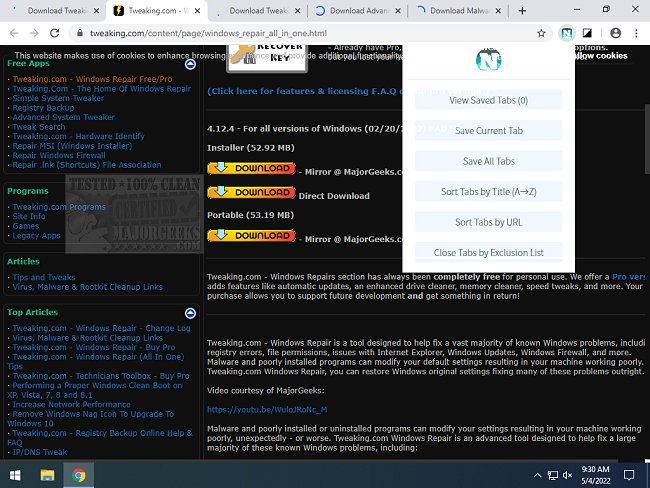Click Close Tabs by Exclusion List
650x488 pixels.
[488, 252]
